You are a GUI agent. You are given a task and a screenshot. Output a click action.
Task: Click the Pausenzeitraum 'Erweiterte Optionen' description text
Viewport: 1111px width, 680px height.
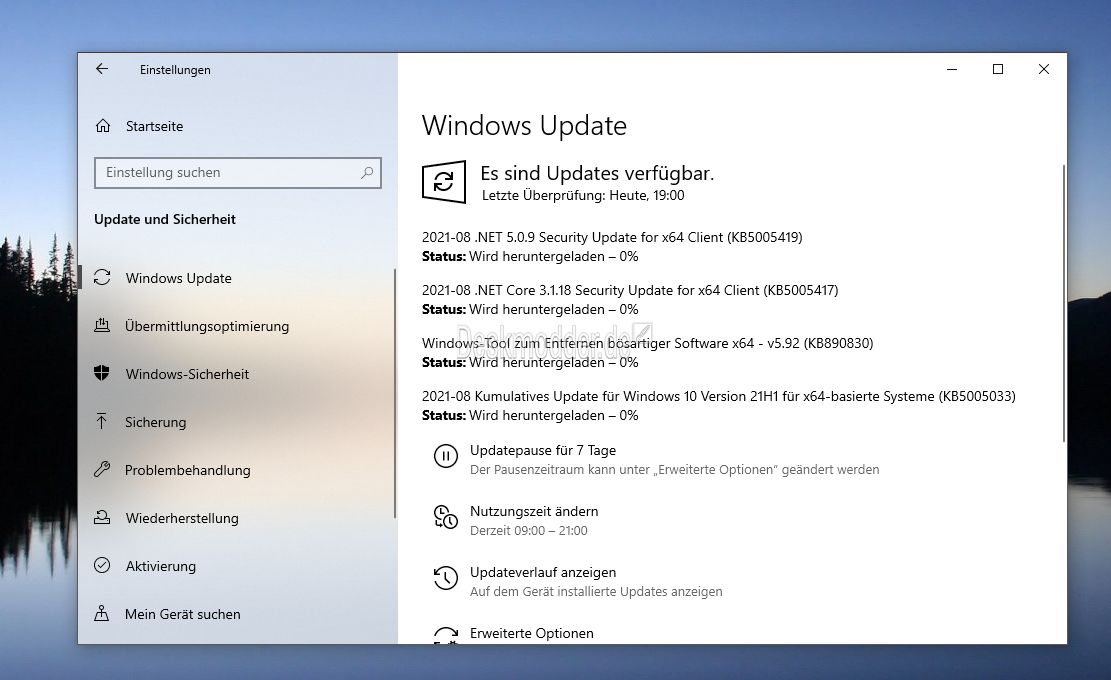[x=675, y=470]
